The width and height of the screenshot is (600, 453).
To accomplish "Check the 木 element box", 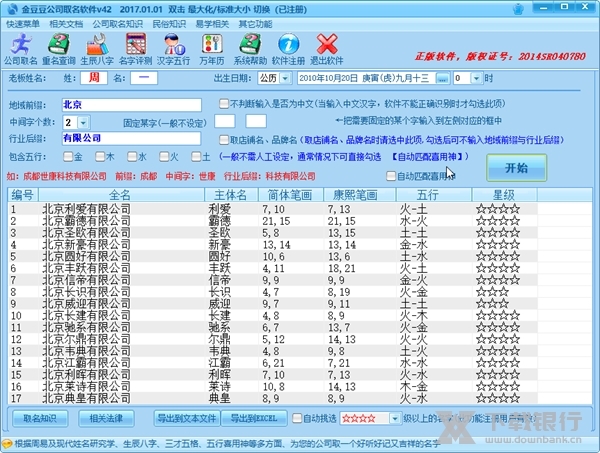I will (x=100, y=156).
